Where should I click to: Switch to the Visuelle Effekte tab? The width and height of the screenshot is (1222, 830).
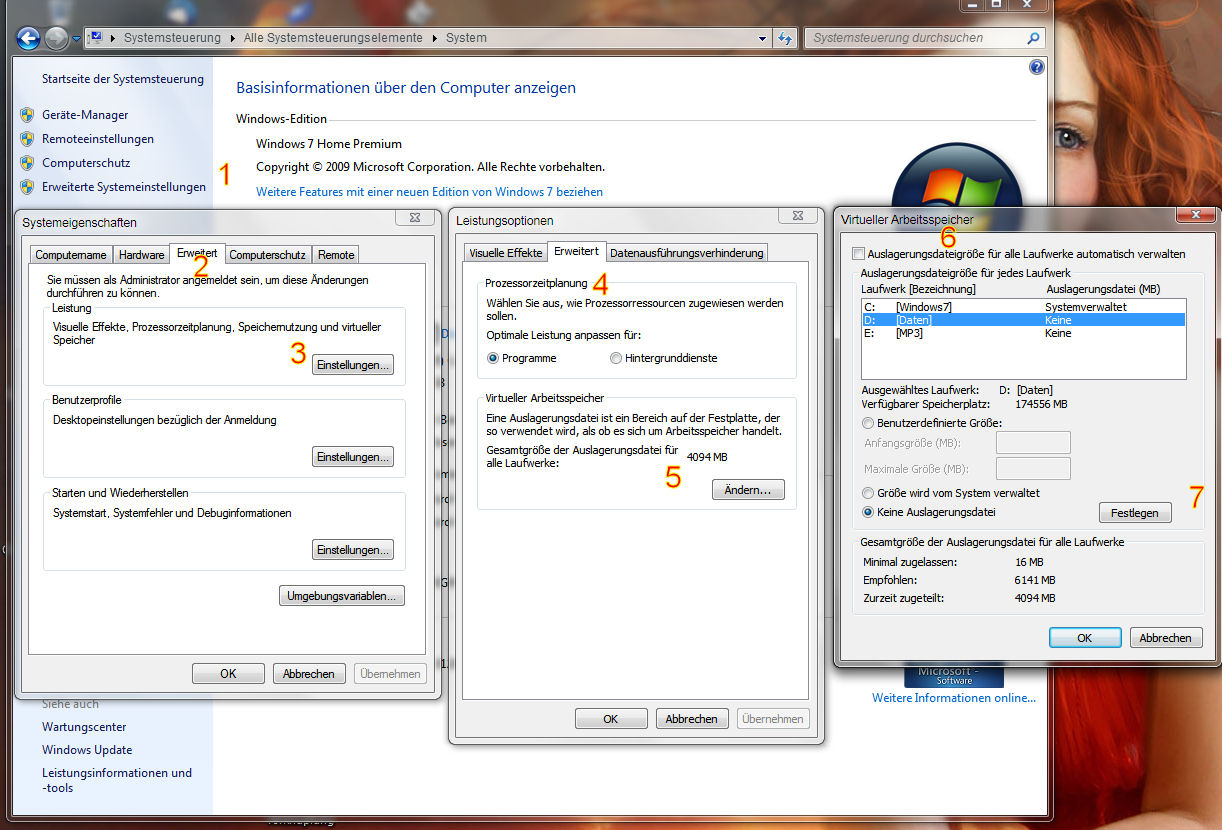(x=505, y=253)
